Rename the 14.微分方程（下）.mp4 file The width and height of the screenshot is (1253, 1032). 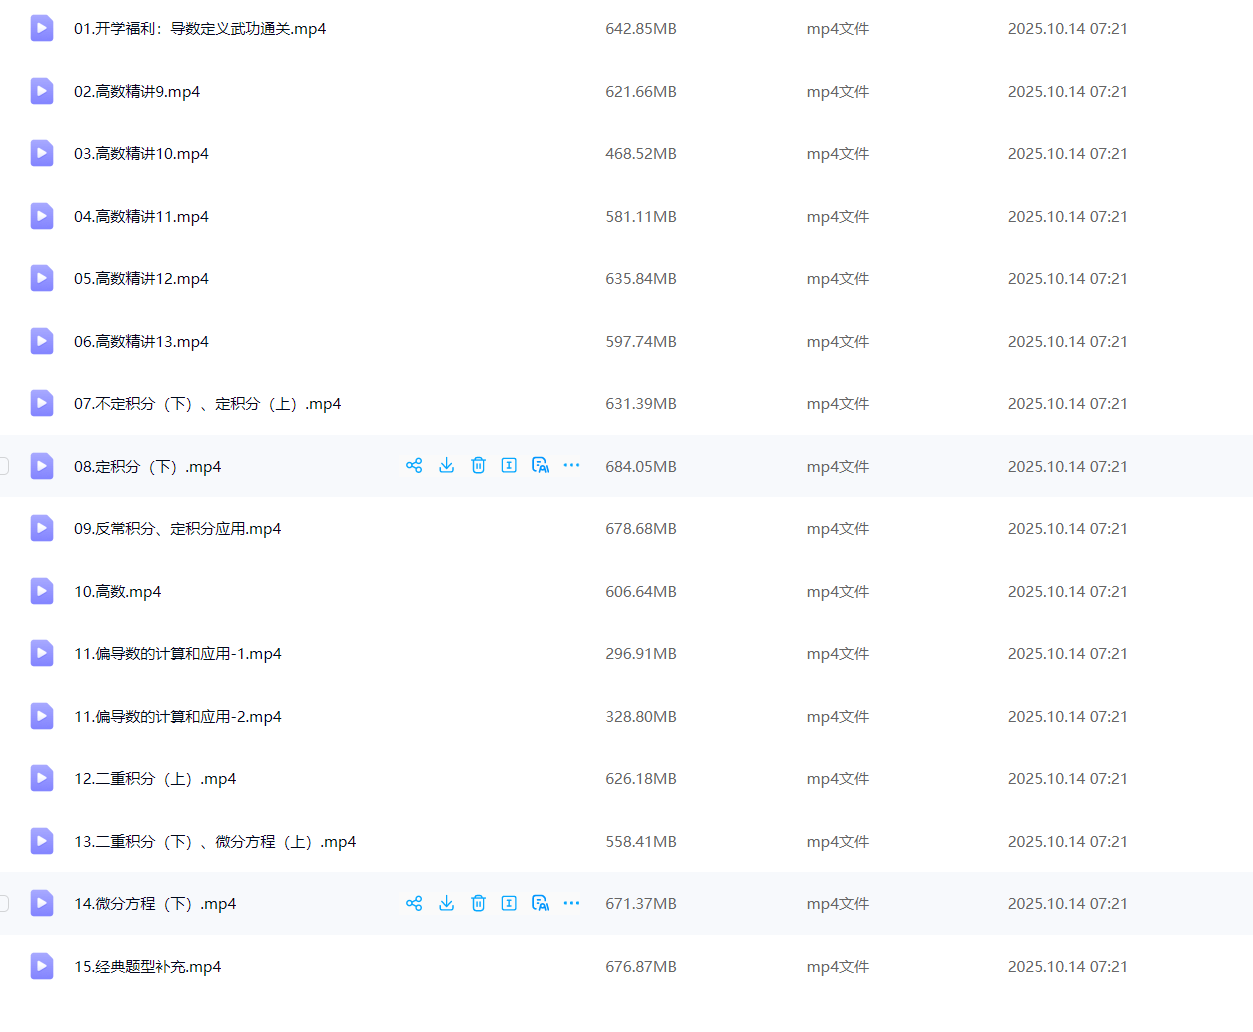pyautogui.click(x=509, y=904)
